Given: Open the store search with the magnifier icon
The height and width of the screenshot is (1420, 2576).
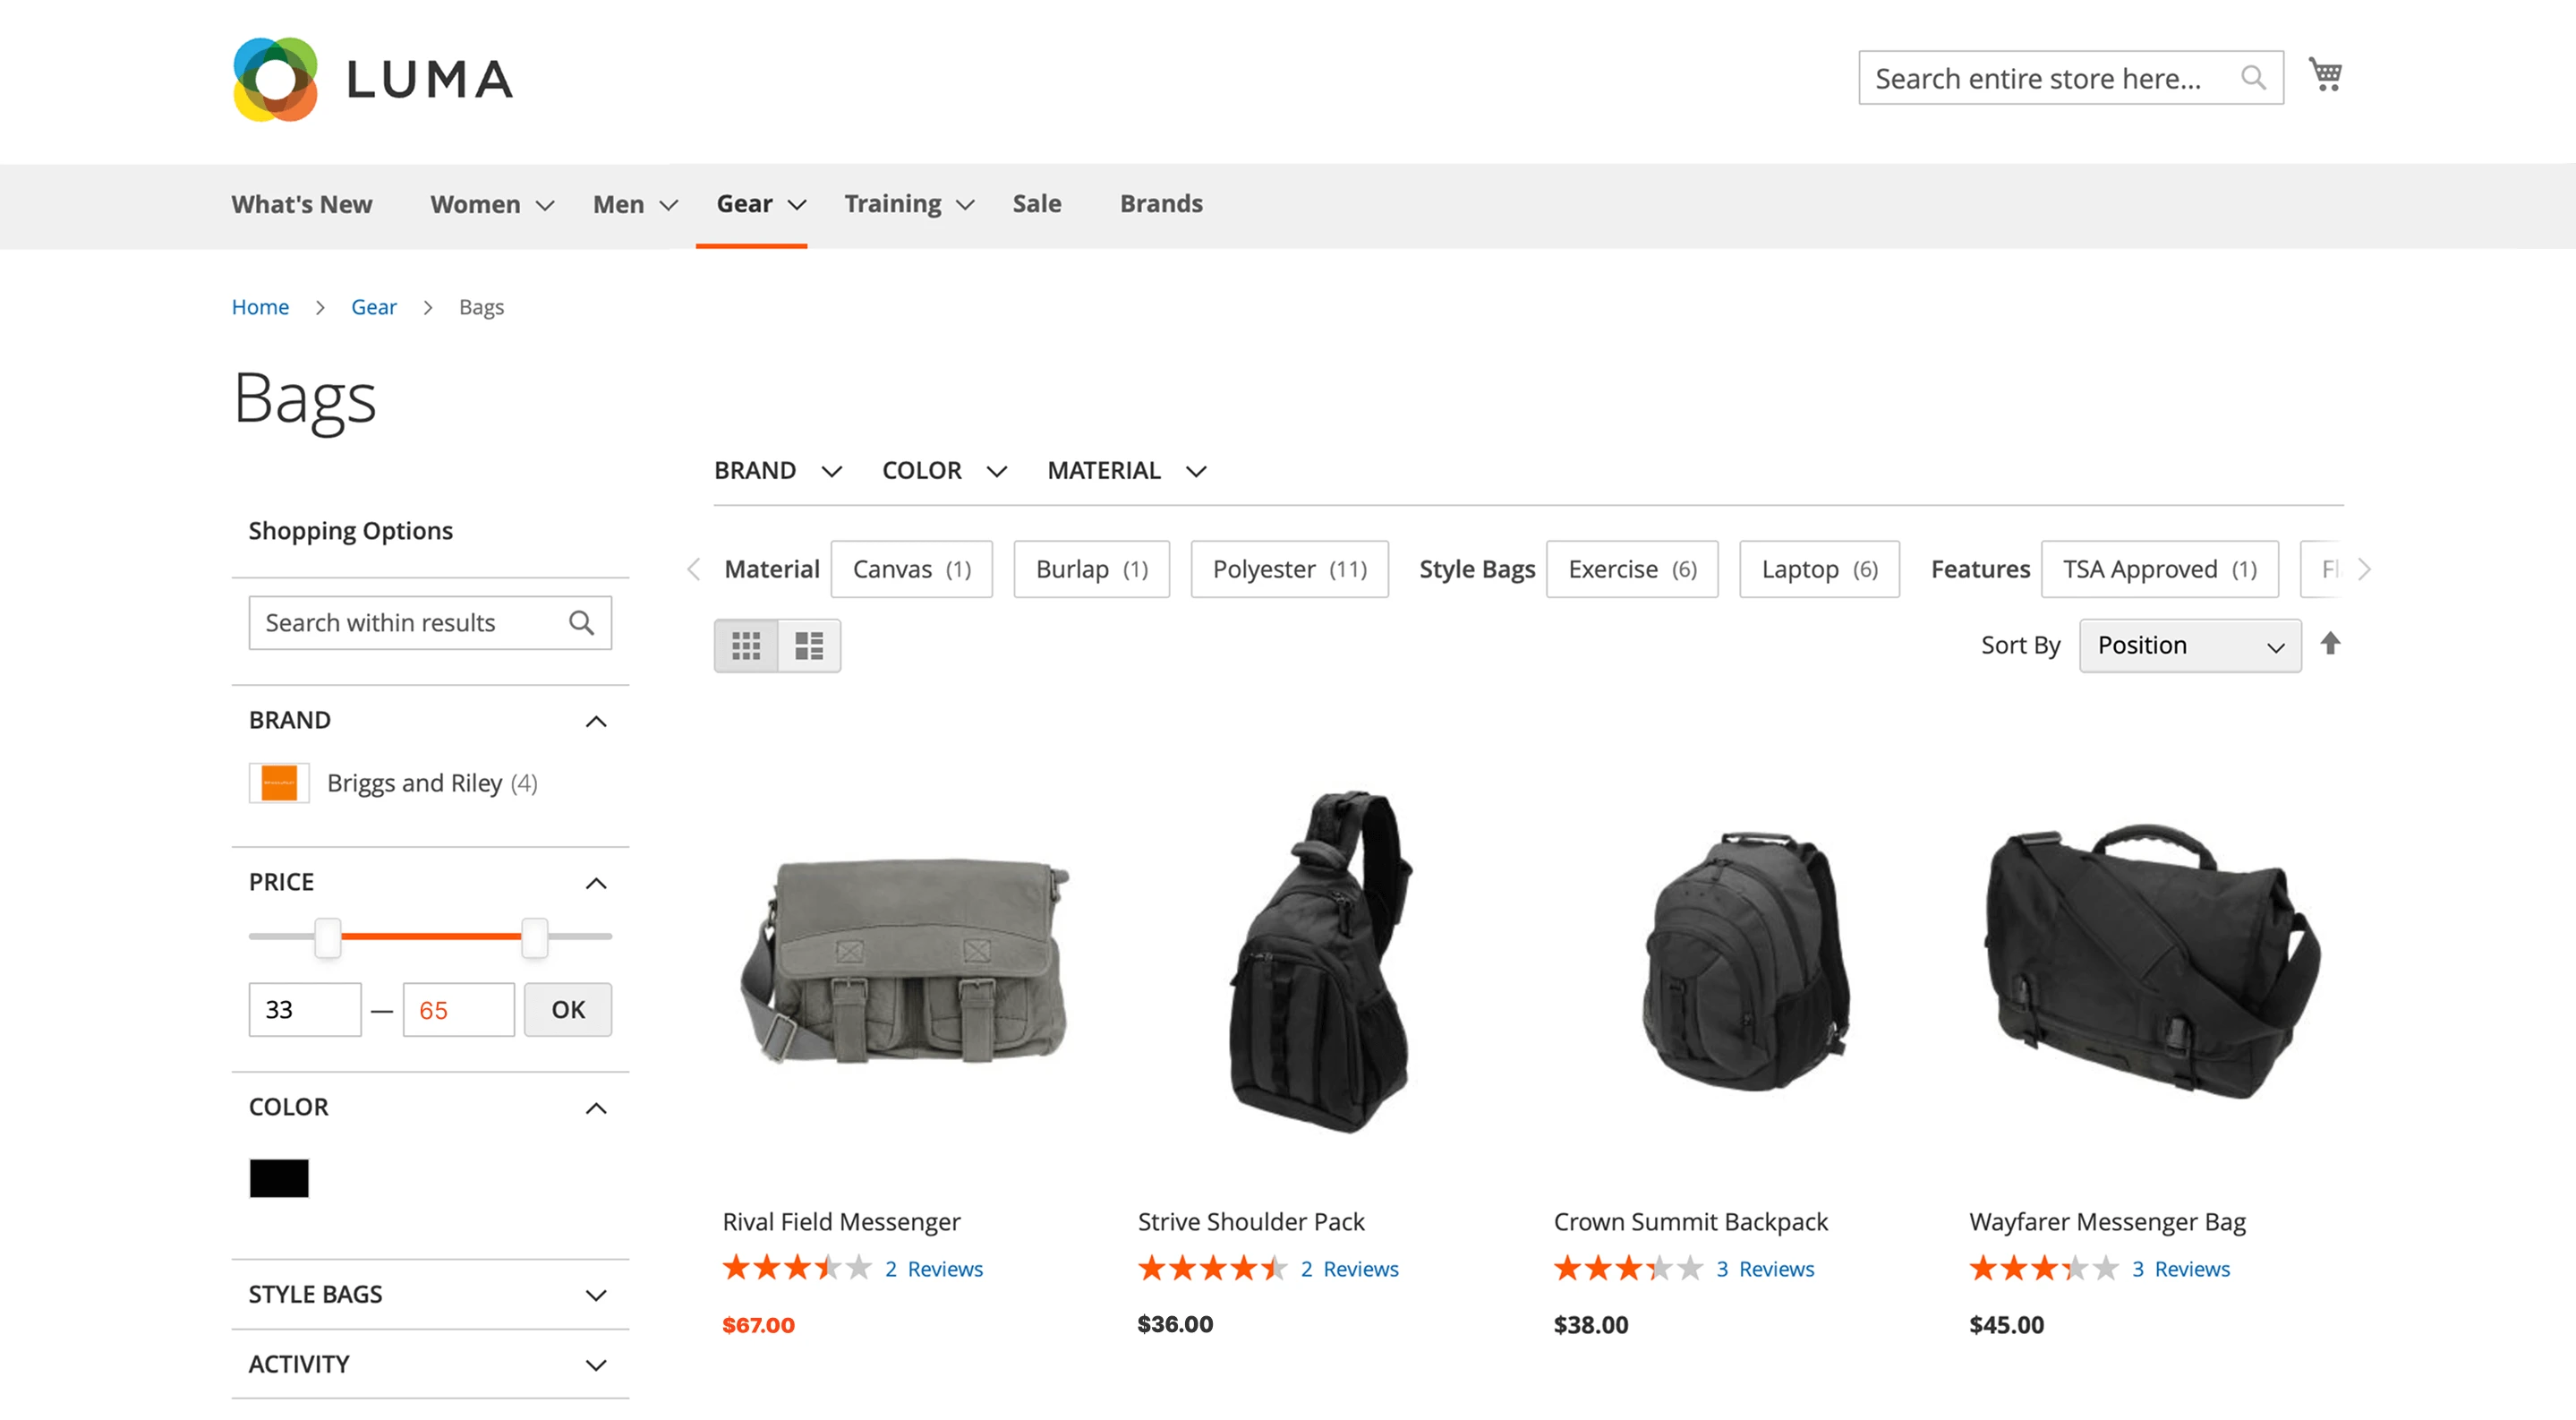Looking at the screenshot, I should point(2253,77).
